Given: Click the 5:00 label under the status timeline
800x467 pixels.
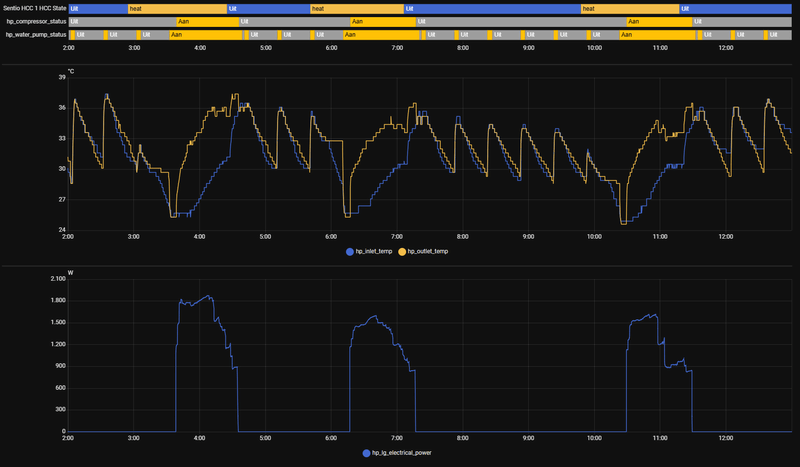Looking at the screenshot, I should tap(266, 48).
